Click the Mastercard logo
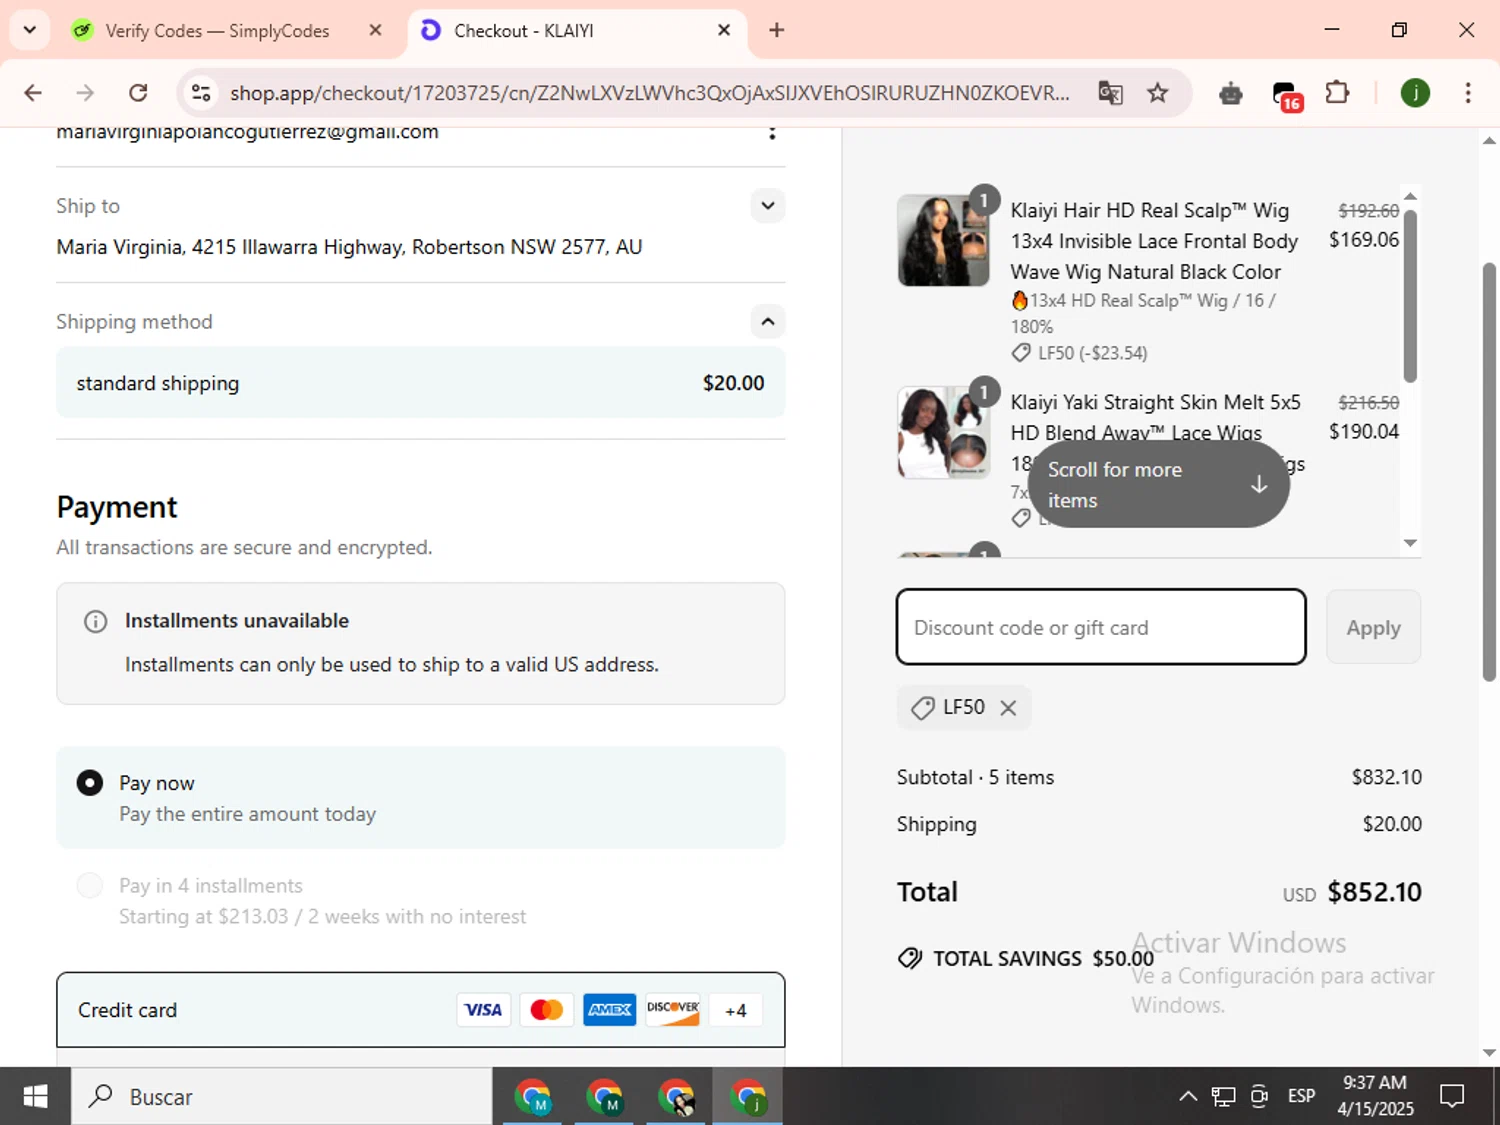Screen dimensions: 1500x1125 coord(546,1010)
